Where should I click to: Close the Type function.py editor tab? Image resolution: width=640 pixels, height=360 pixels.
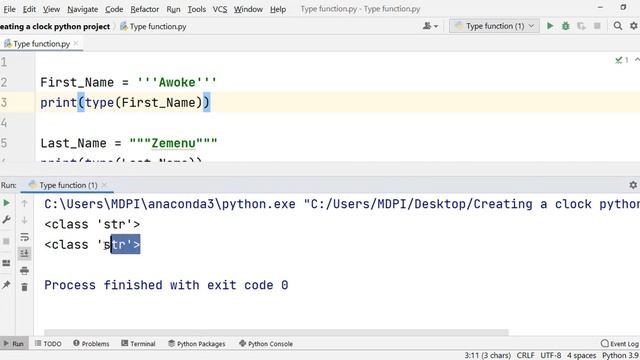coord(76,44)
